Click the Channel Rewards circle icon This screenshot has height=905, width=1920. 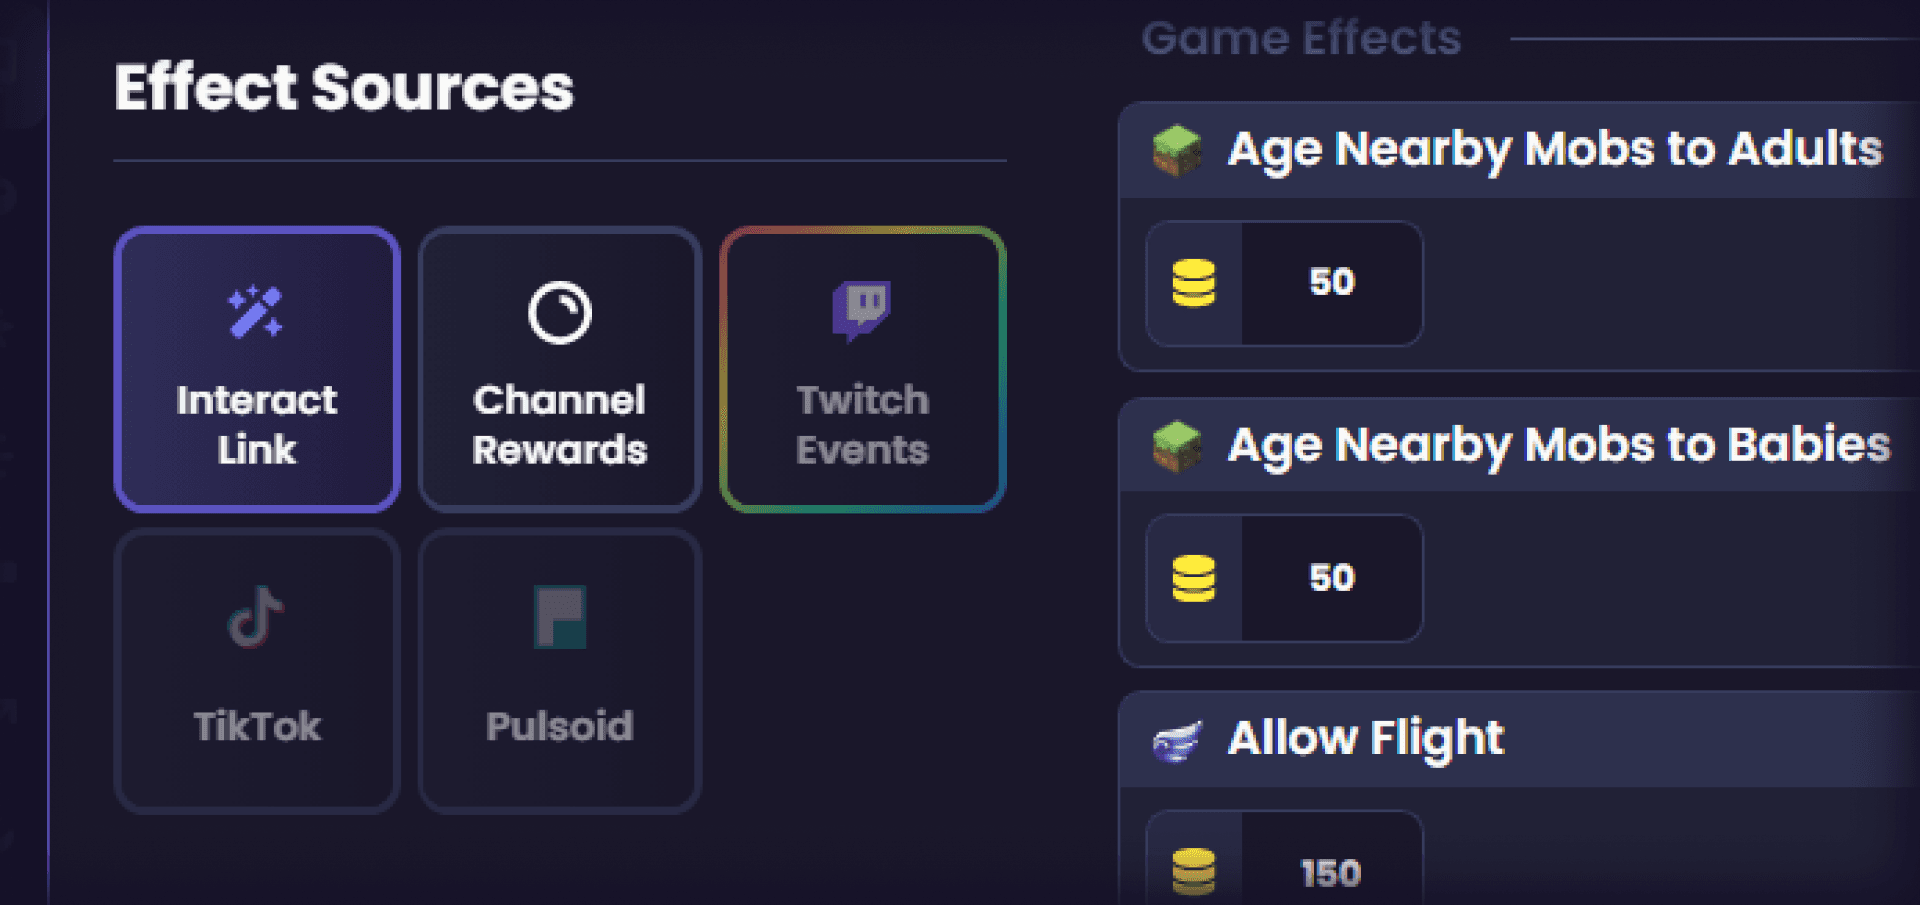tap(560, 313)
